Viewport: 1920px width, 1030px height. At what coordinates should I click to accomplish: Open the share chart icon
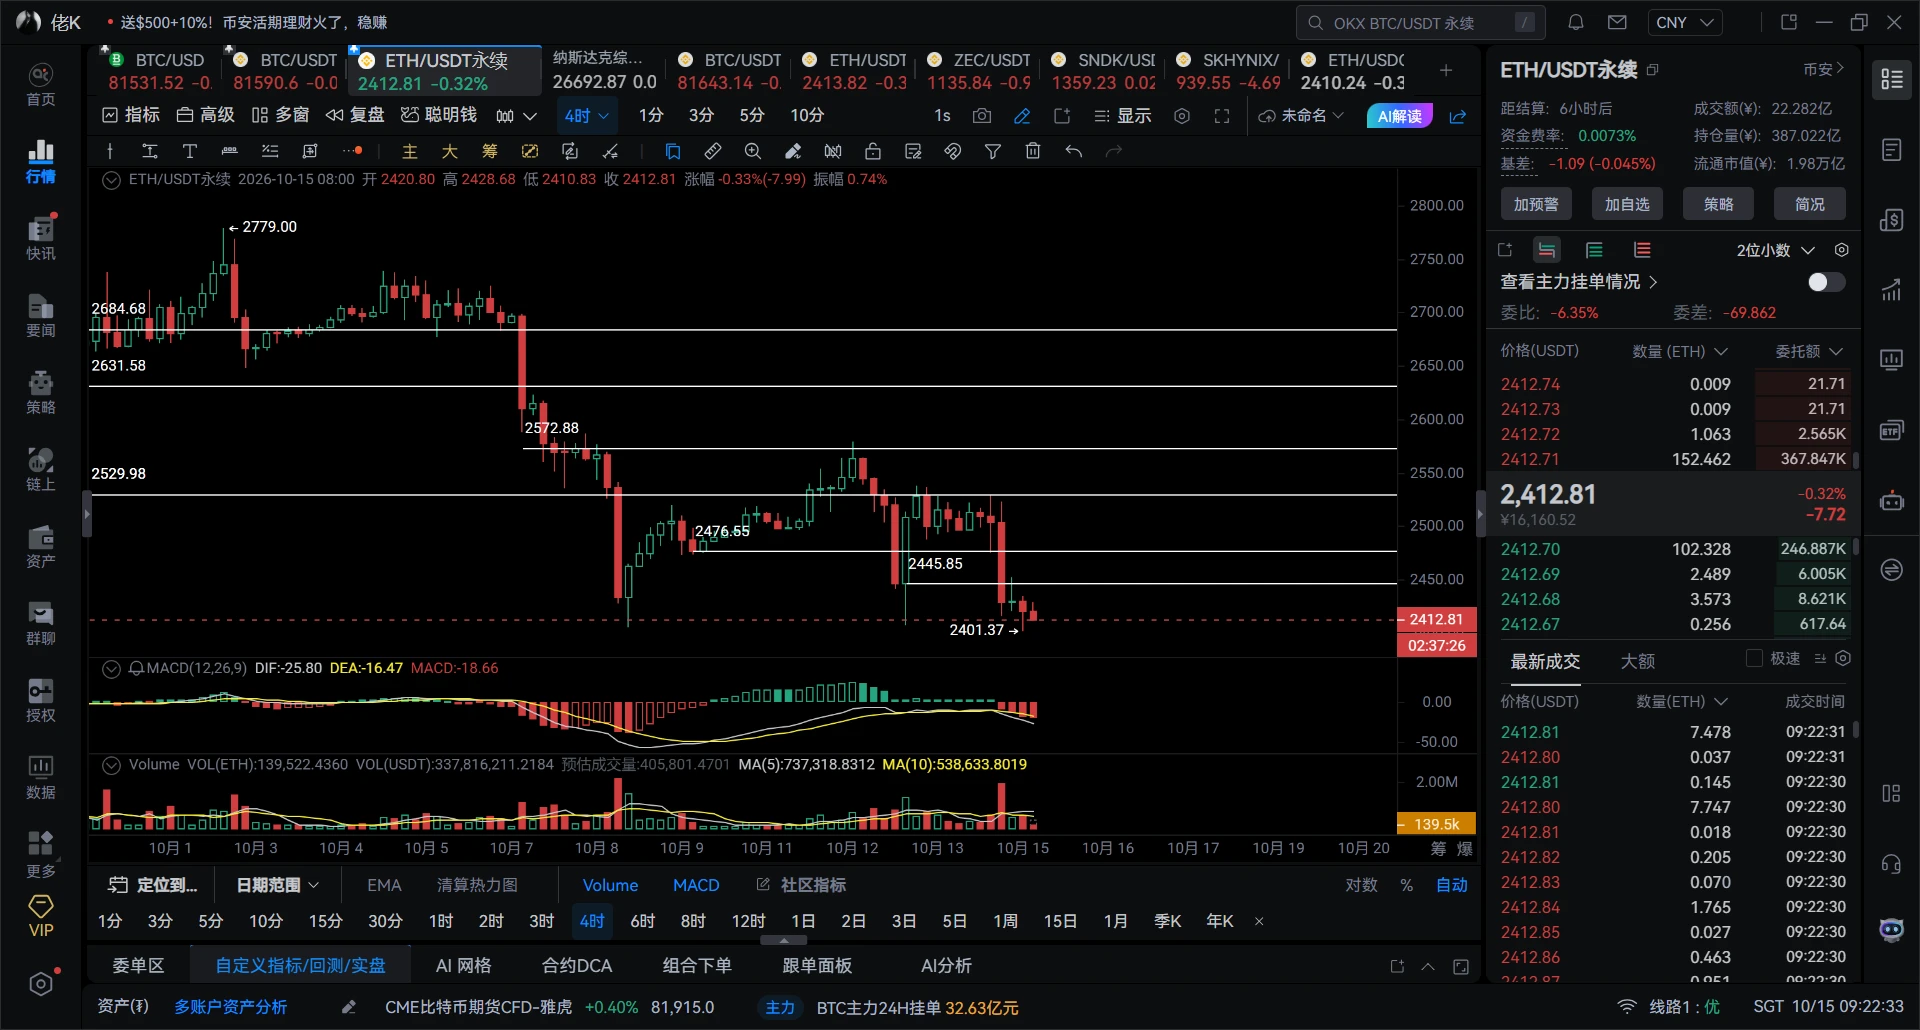click(x=1458, y=116)
